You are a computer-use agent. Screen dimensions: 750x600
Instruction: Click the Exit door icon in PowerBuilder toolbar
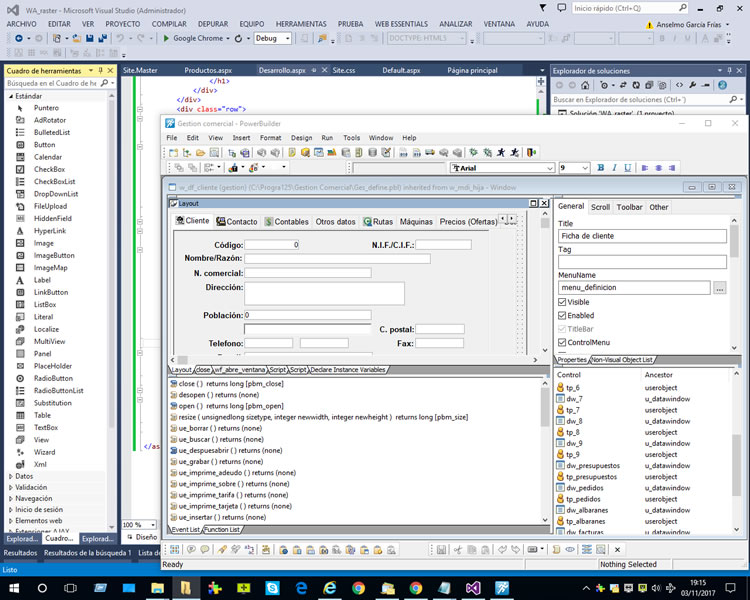pos(531,152)
